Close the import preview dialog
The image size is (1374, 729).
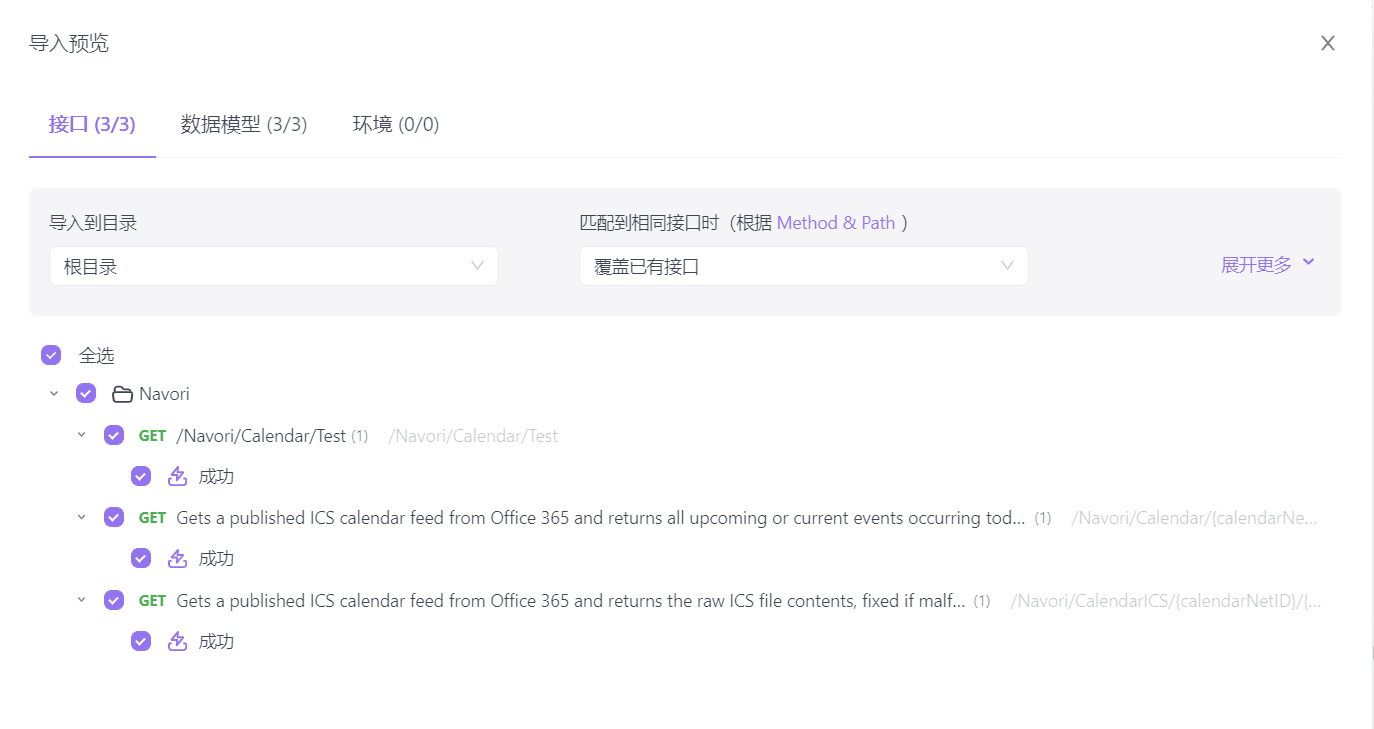[x=1328, y=43]
